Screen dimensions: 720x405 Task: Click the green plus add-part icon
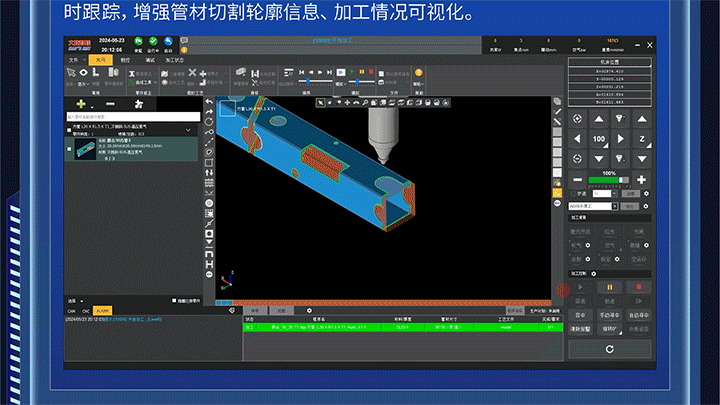[x=81, y=104]
